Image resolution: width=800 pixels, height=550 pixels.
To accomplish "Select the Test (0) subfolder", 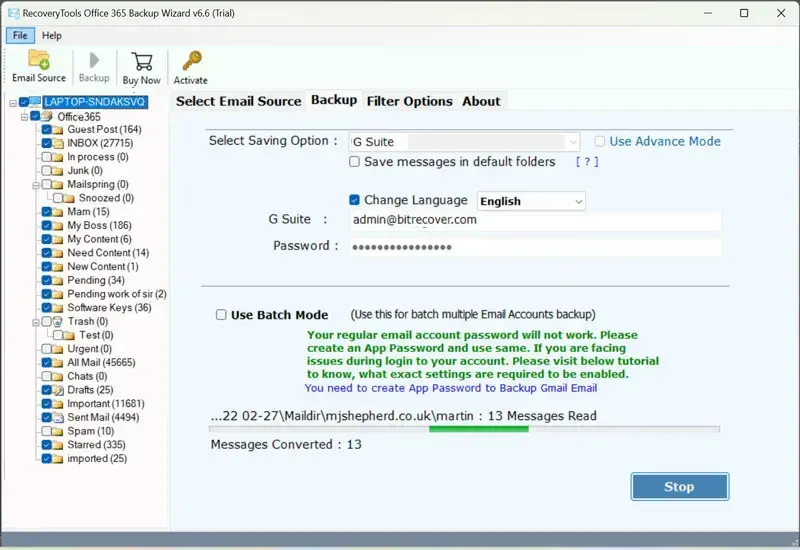I will pos(96,335).
